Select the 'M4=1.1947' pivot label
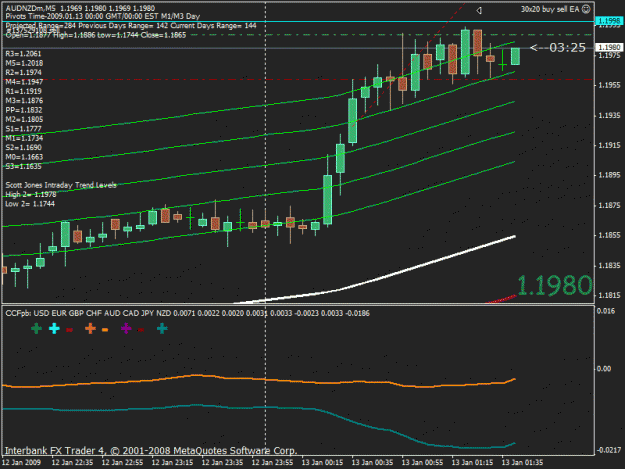This screenshot has width=625, height=469. [24, 82]
